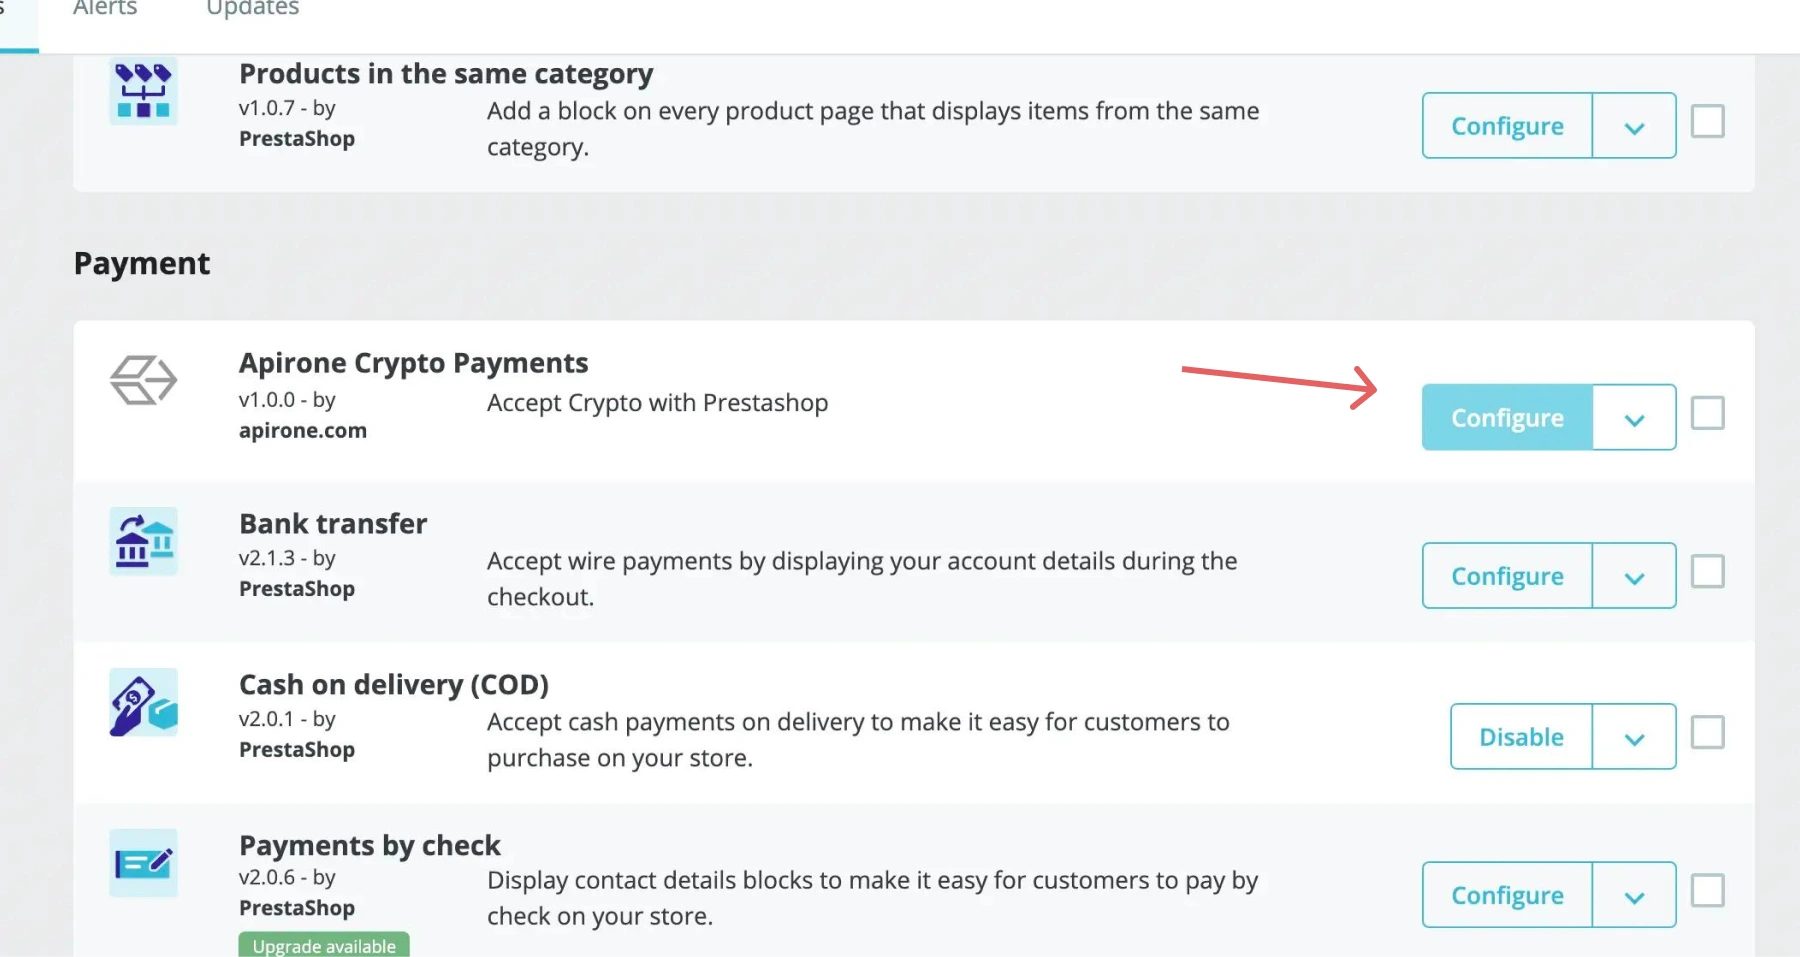Click the Products in the same category icon
Viewport: 1800px width, 957px height.
coord(143,91)
